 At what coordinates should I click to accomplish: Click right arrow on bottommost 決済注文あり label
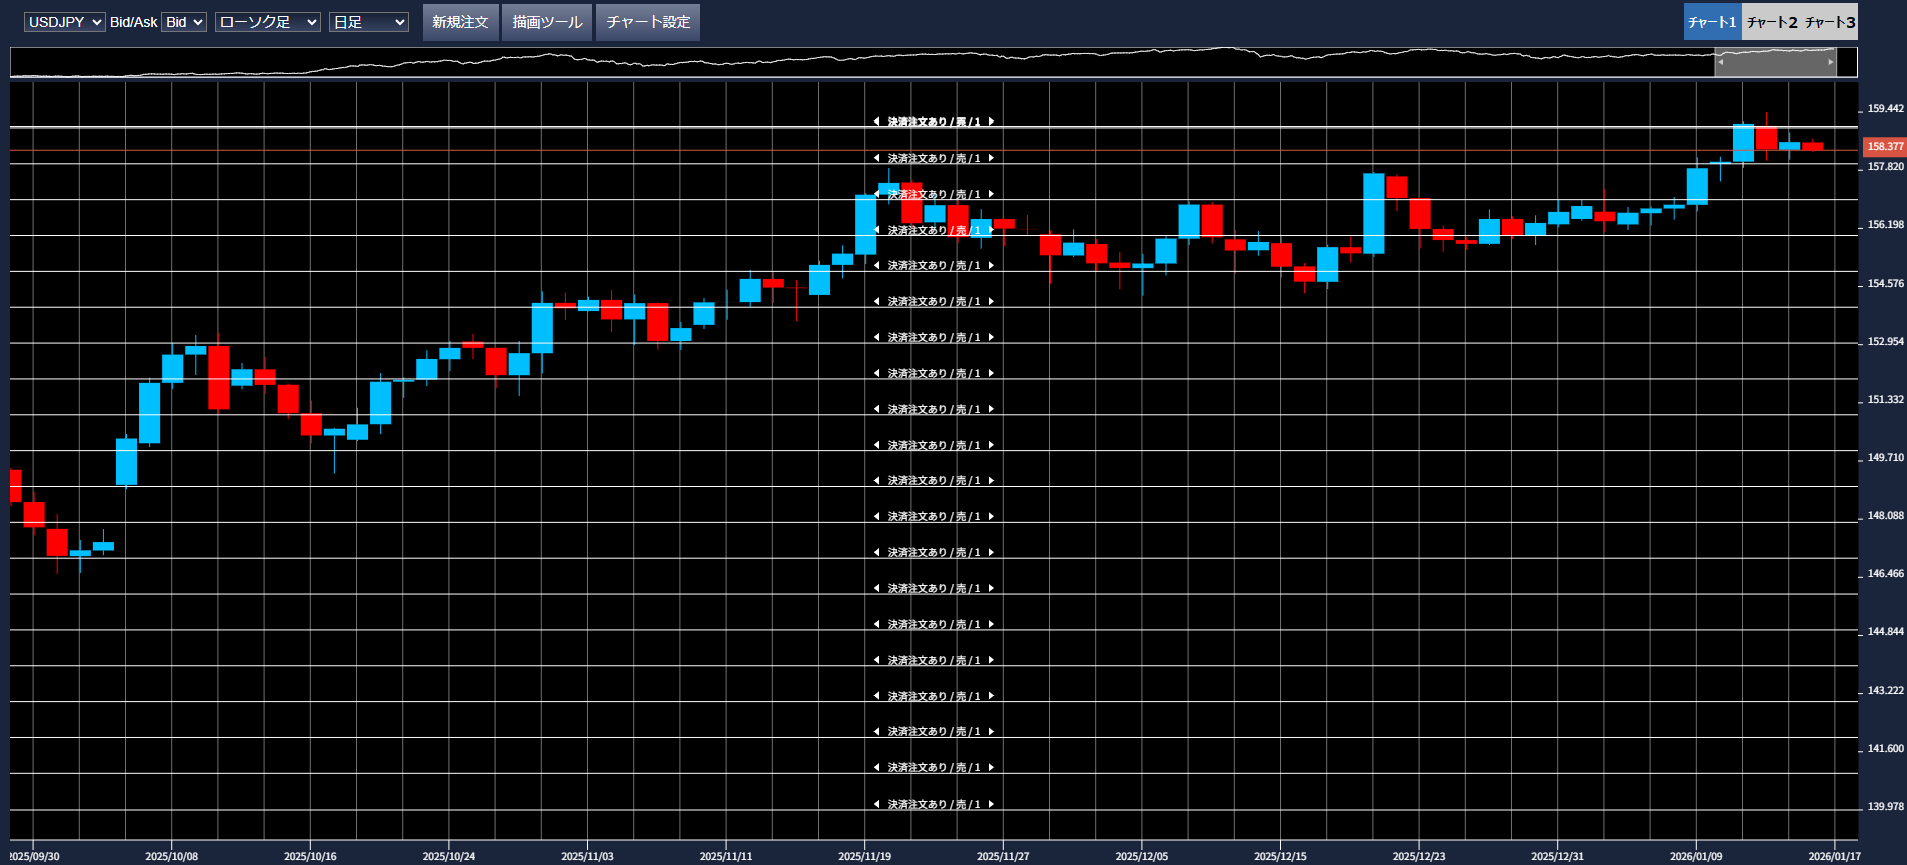tap(991, 804)
